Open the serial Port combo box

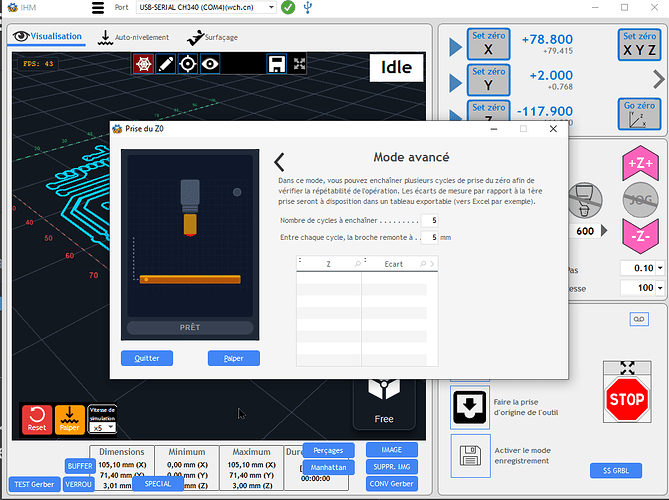[x=206, y=7]
